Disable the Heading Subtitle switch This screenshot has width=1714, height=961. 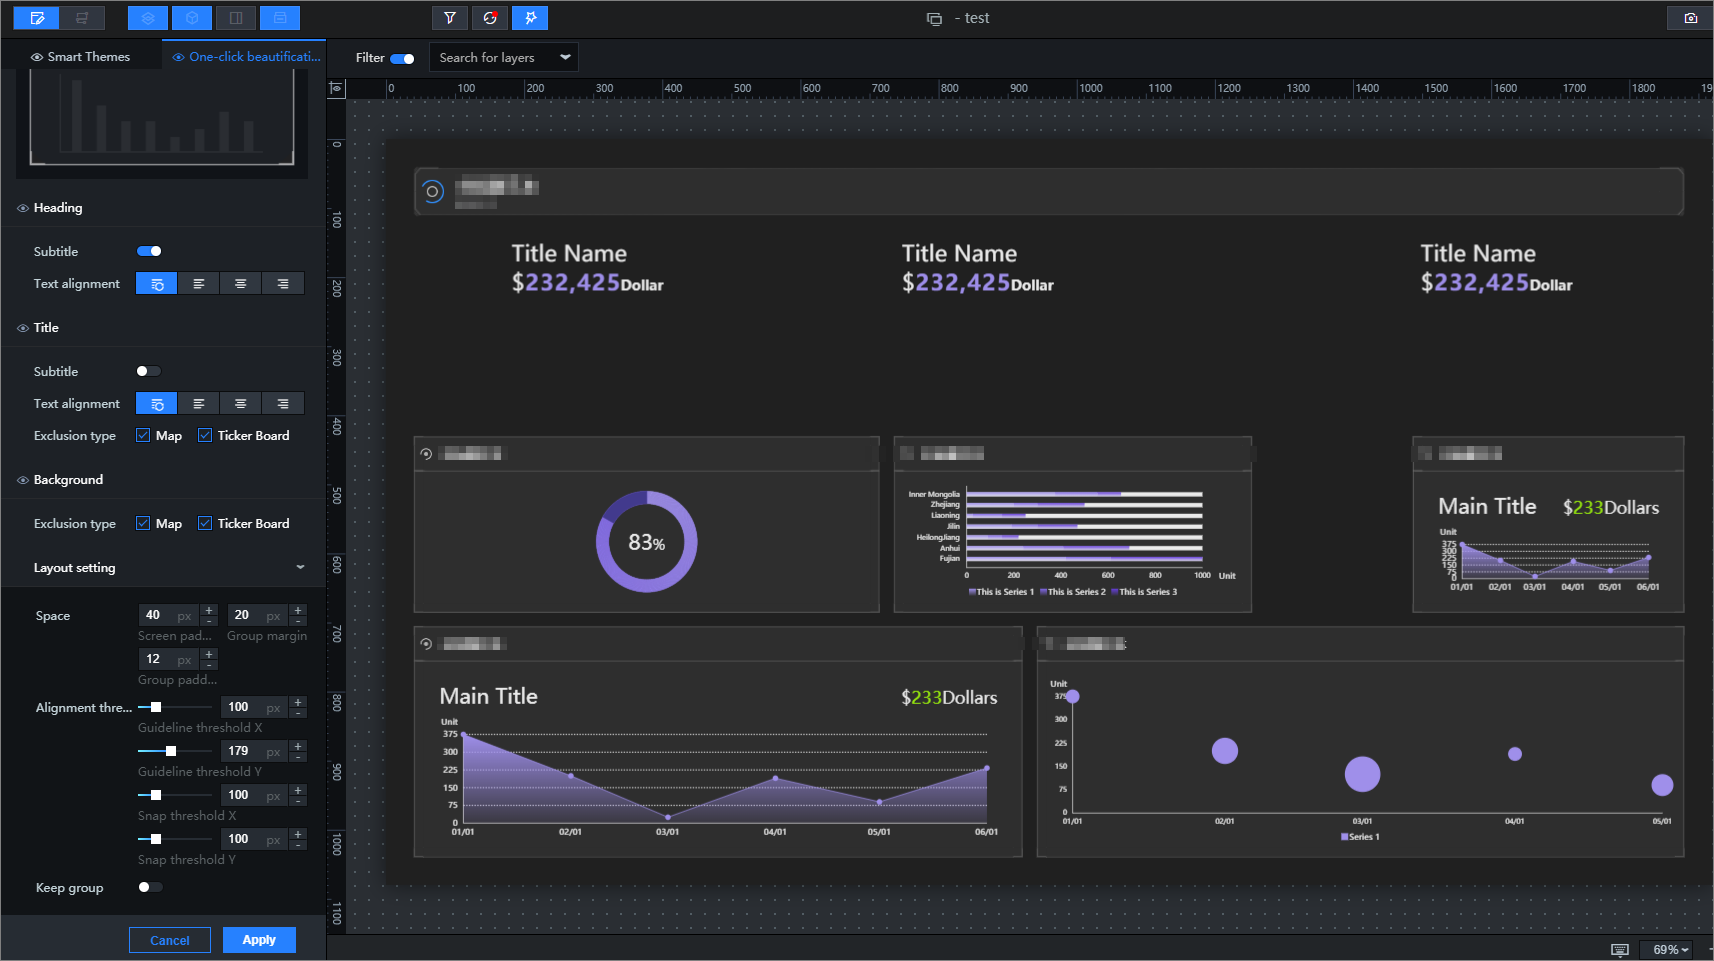(149, 251)
